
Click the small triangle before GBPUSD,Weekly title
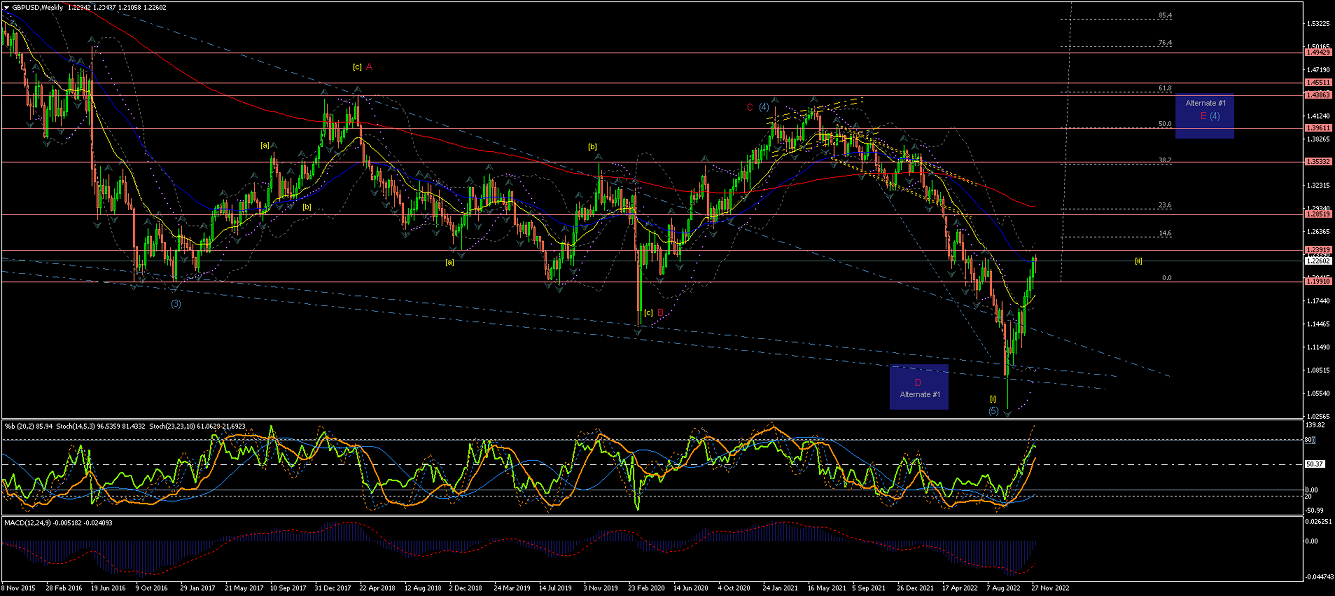(x=5, y=7)
